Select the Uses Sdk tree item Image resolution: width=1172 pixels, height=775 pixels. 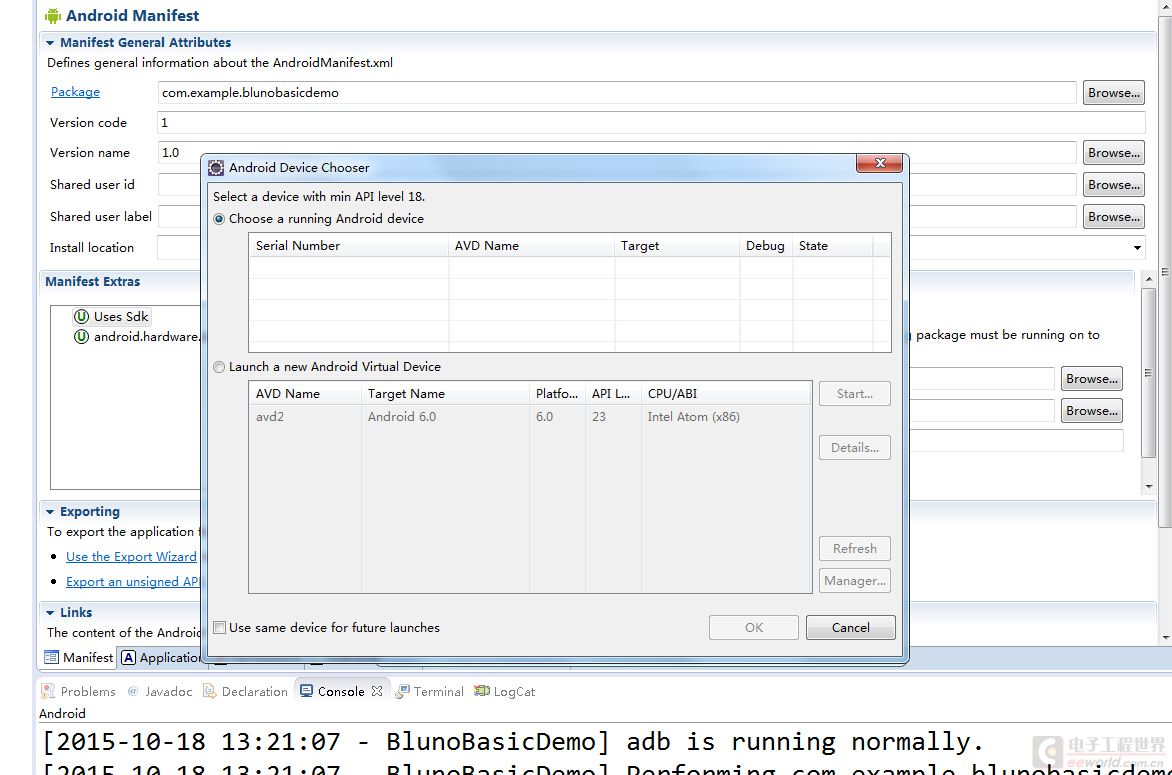pyautogui.click(x=112, y=317)
